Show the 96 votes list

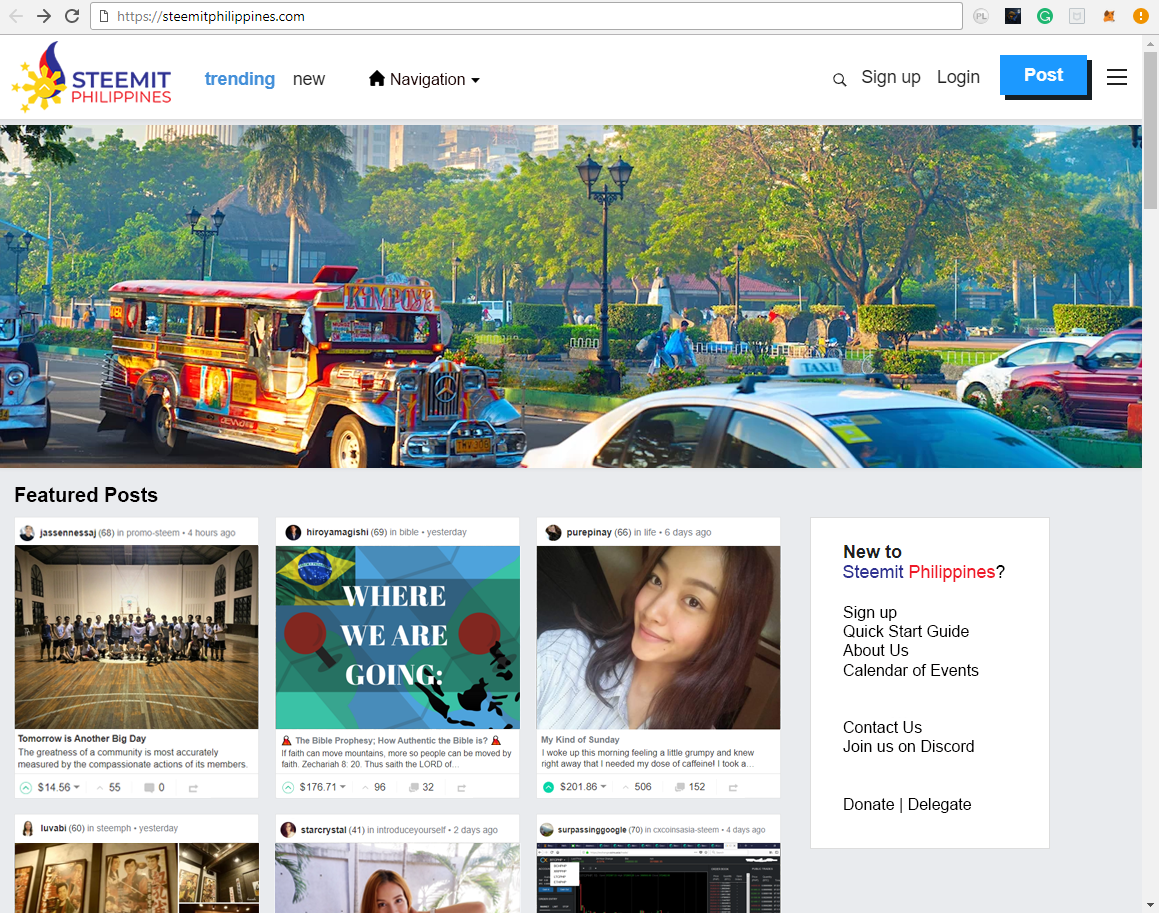coord(373,787)
